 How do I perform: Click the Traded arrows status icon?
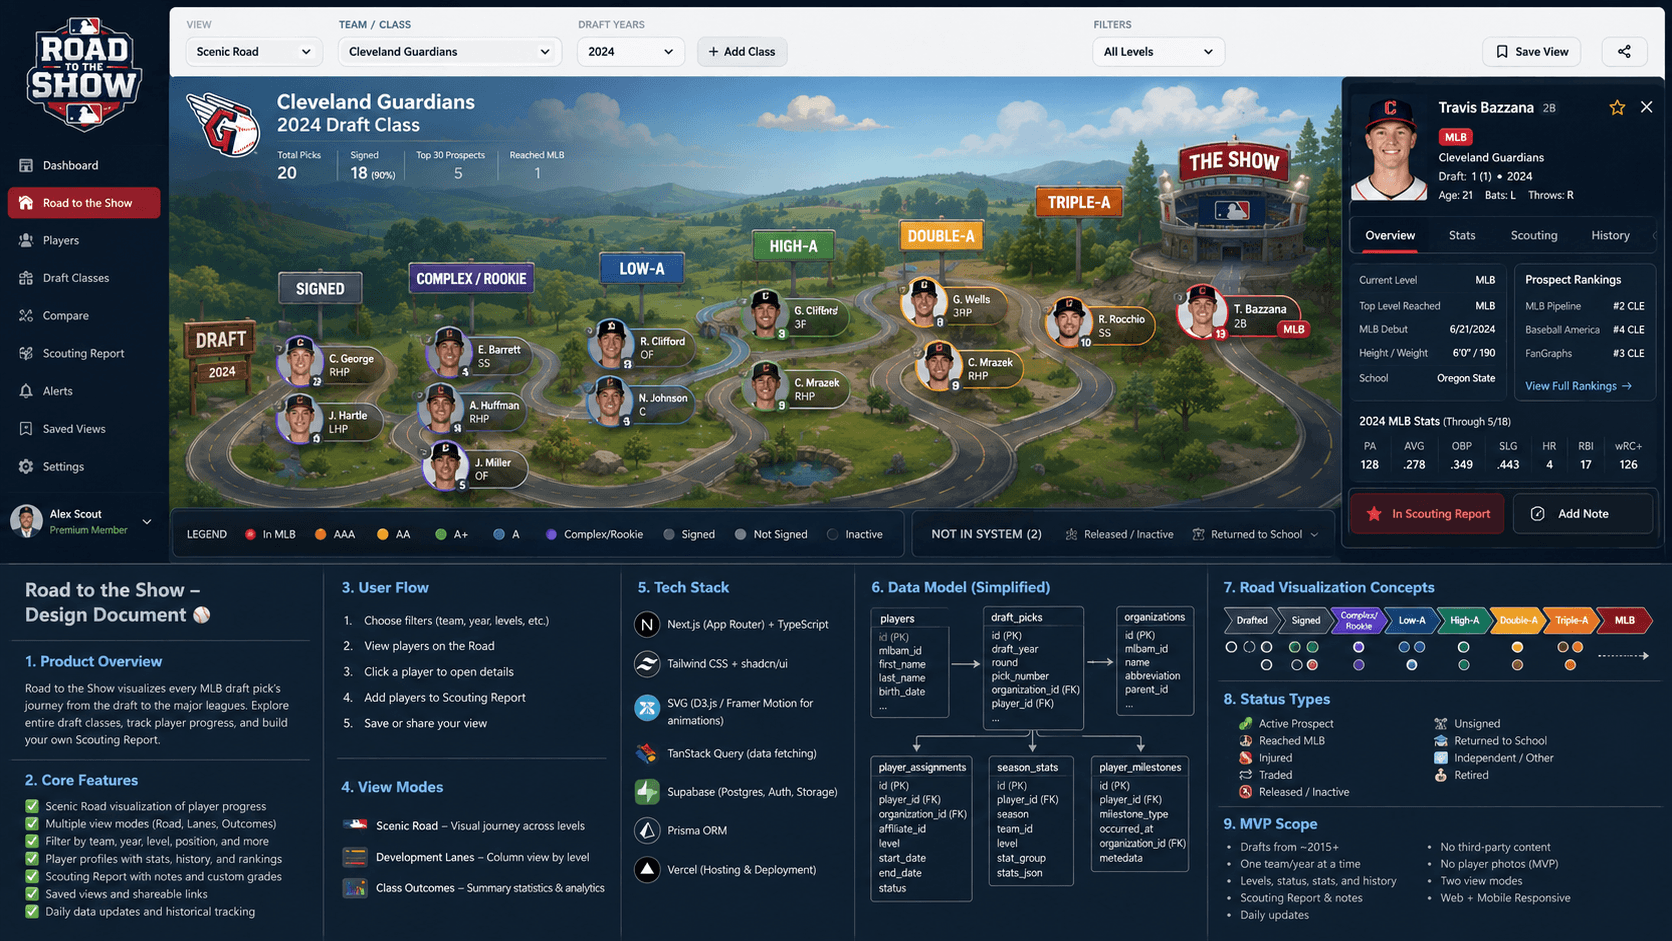[1246, 775]
